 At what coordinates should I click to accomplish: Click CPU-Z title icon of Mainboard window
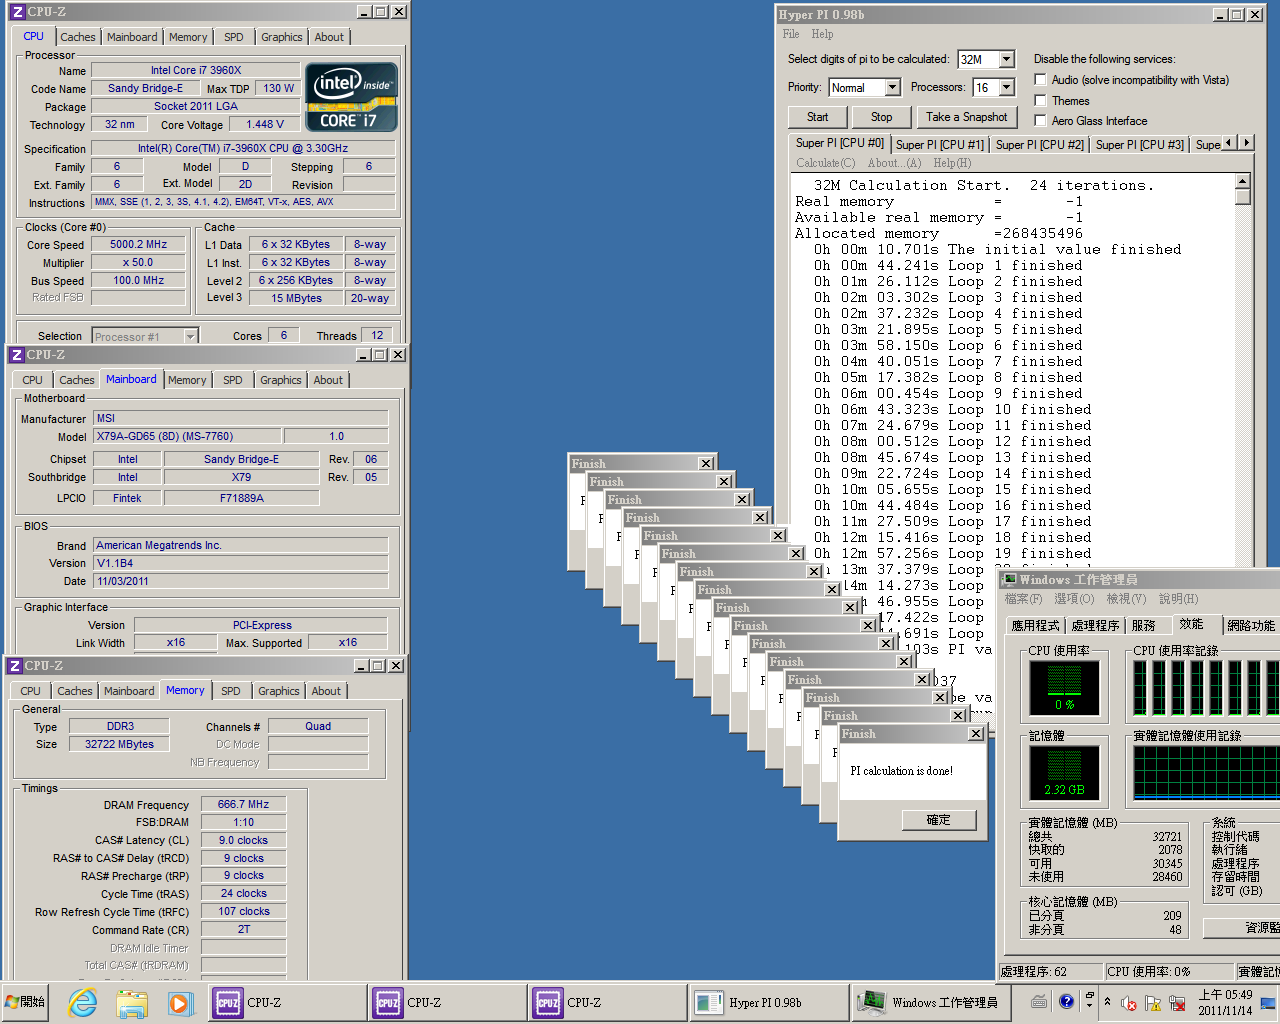(x=16, y=355)
